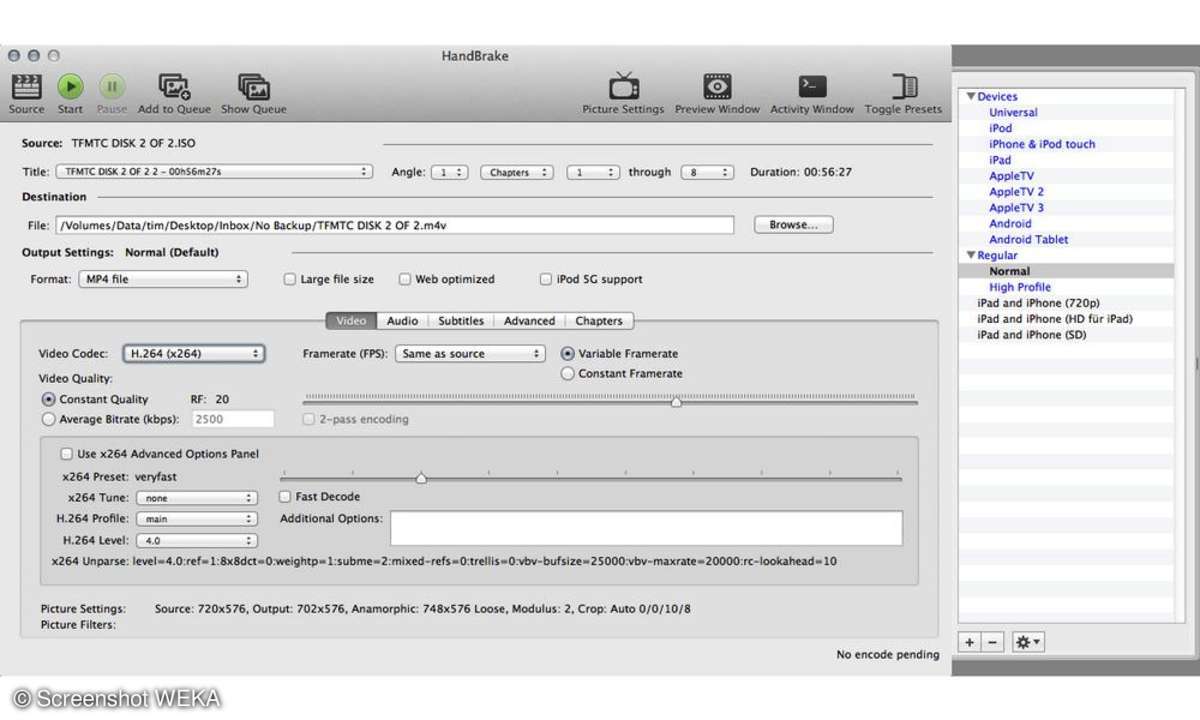Enable Fast Decode checkbox
Image resolution: width=1200 pixels, height=720 pixels.
[x=285, y=497]
